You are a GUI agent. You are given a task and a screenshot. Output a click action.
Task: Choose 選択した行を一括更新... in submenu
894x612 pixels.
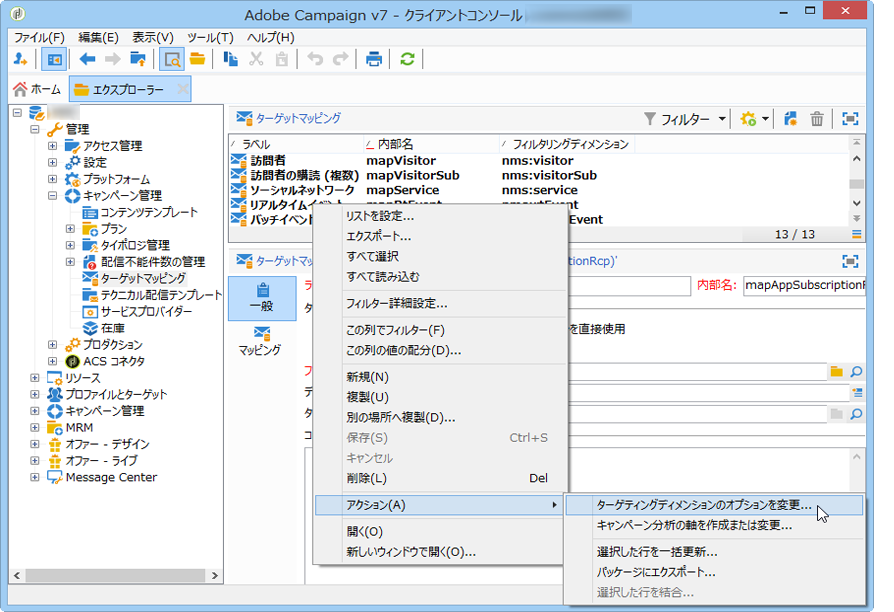(714, 552)
